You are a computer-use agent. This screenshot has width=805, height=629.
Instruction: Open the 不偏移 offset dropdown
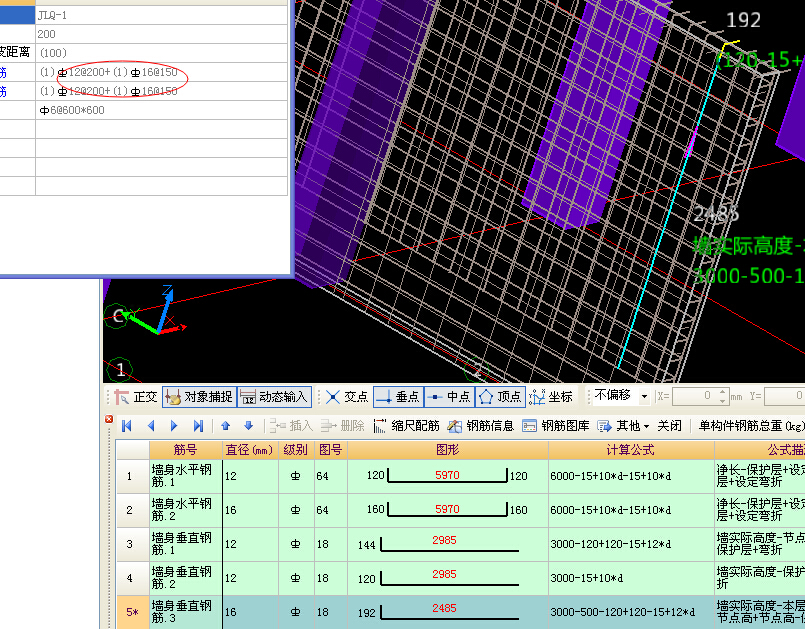coord(644,396)
